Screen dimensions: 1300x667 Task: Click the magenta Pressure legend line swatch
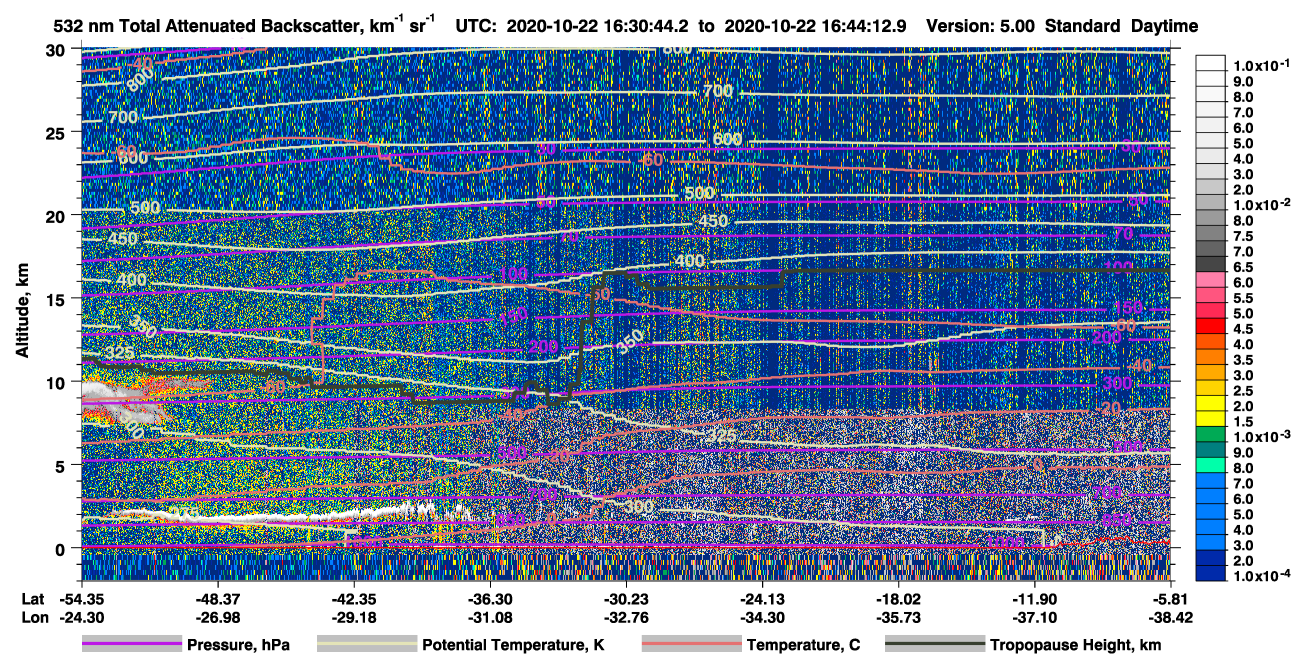pyautogui.click(x=131, y=645)
